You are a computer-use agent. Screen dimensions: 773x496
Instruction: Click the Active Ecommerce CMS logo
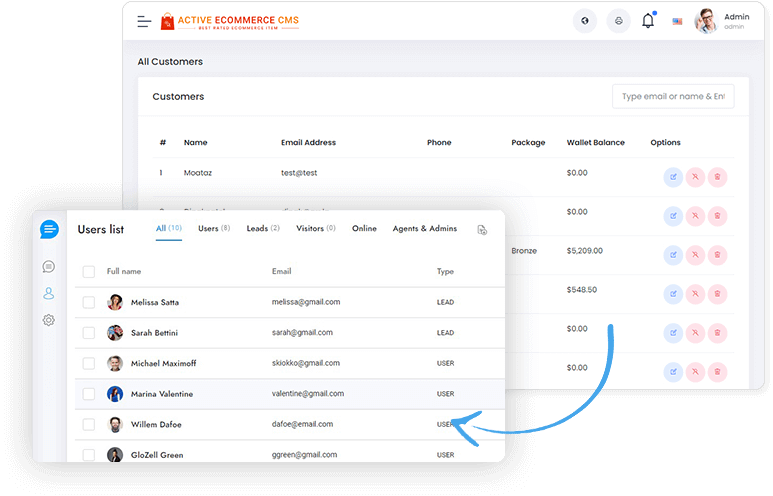[229, 21]
